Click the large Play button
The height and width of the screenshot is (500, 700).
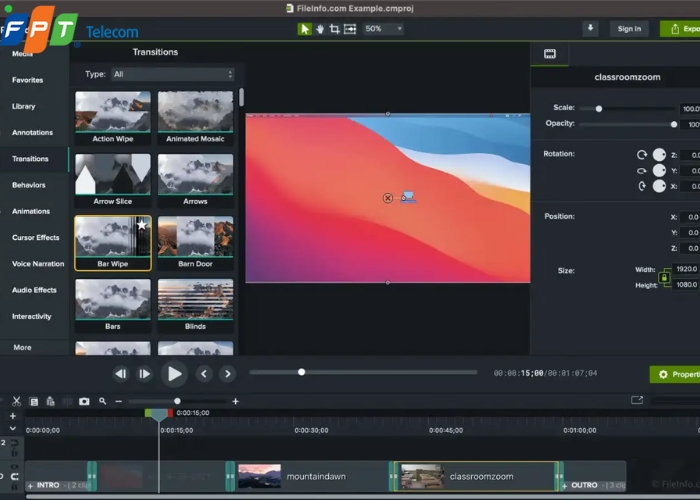click(174, 374)
